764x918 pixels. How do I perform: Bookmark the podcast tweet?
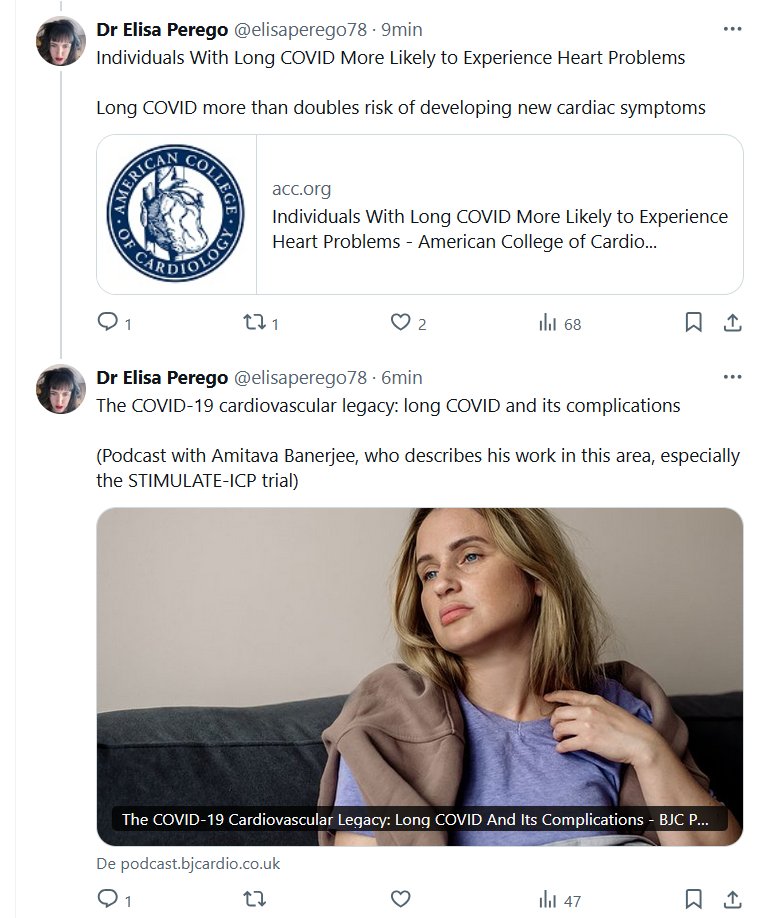coord(693,900)
